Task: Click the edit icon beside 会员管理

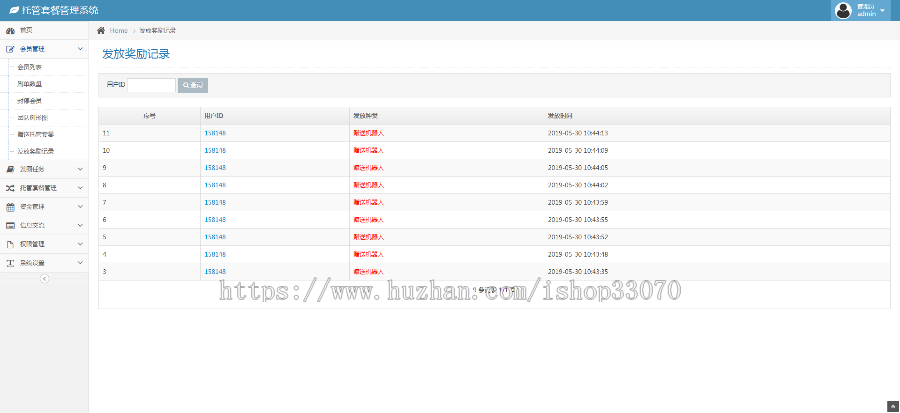Action: pyautogui.click(x=10, y=49)
